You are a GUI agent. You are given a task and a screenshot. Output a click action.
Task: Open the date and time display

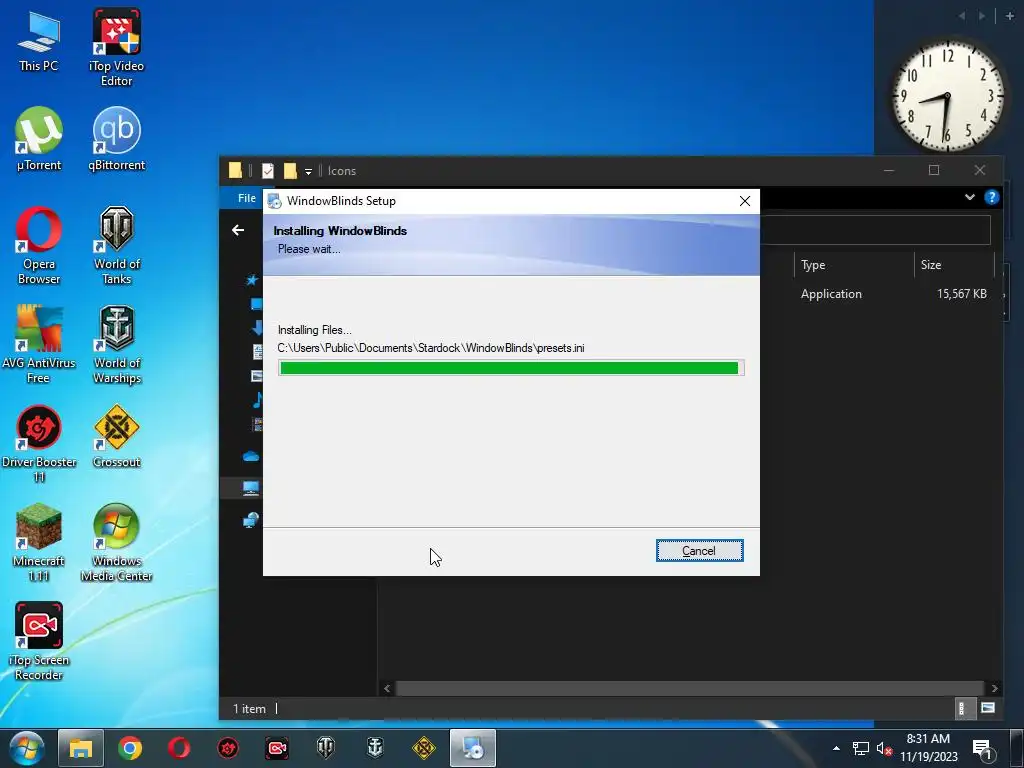928,748
